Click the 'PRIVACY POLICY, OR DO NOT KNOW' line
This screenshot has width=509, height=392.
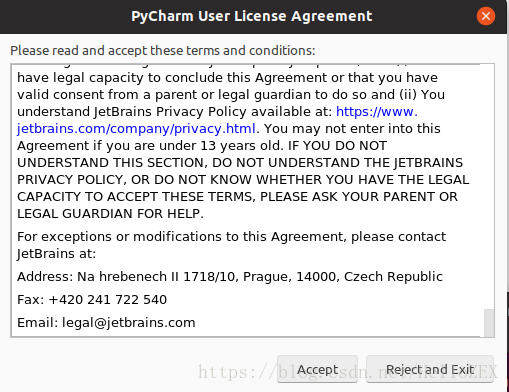coord(243,180)
